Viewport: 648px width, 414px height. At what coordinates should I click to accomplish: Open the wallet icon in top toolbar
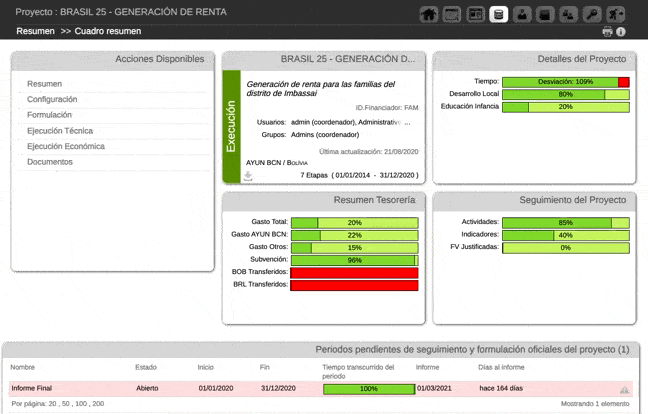(545, 14)
